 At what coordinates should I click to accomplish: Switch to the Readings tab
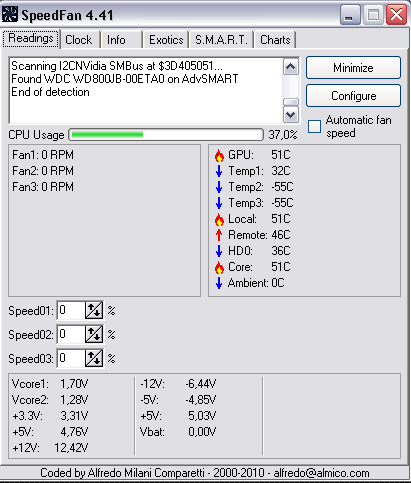tap(31, 39)
